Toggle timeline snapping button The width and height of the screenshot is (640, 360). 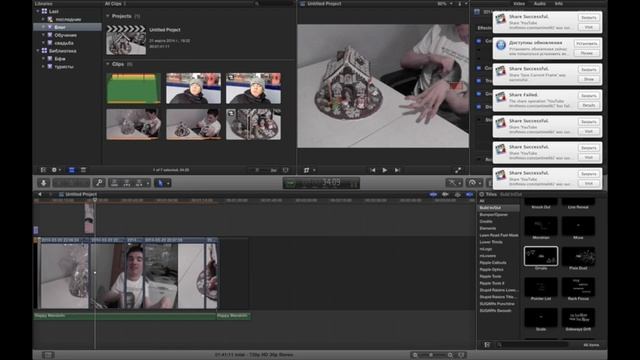(470, 194)
